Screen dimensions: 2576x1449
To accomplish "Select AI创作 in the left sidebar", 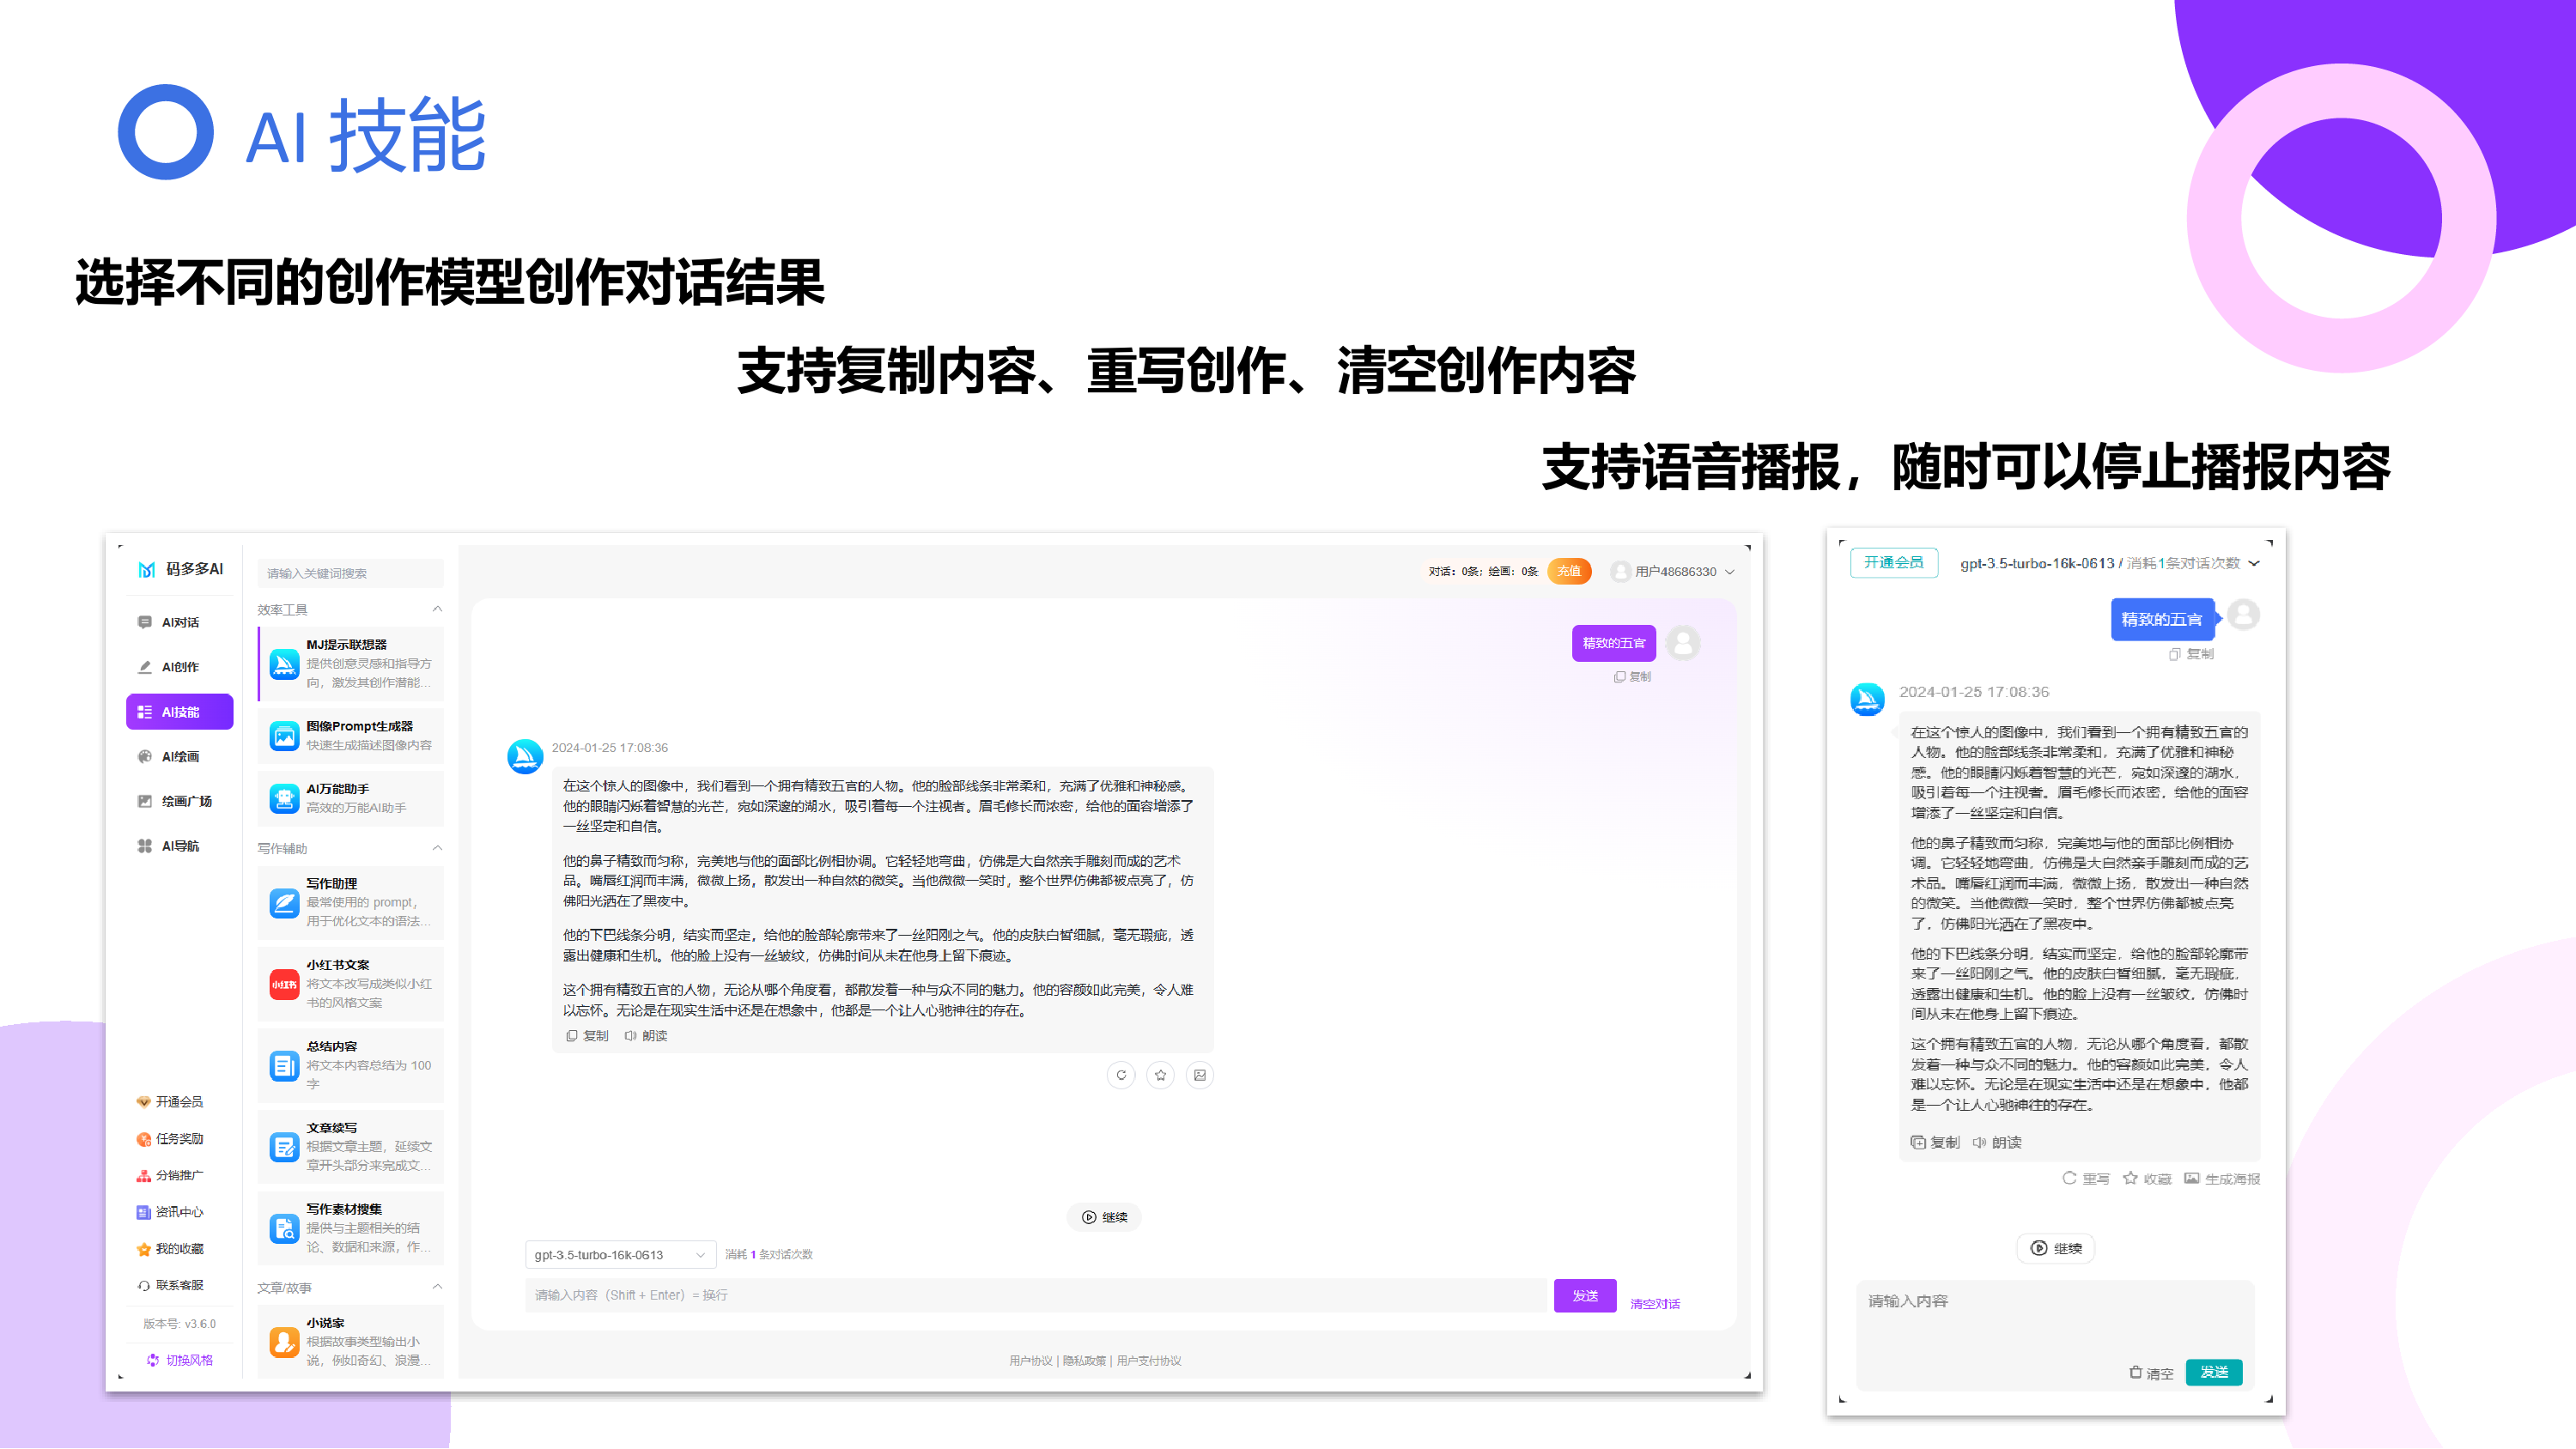I will [180, 667].
